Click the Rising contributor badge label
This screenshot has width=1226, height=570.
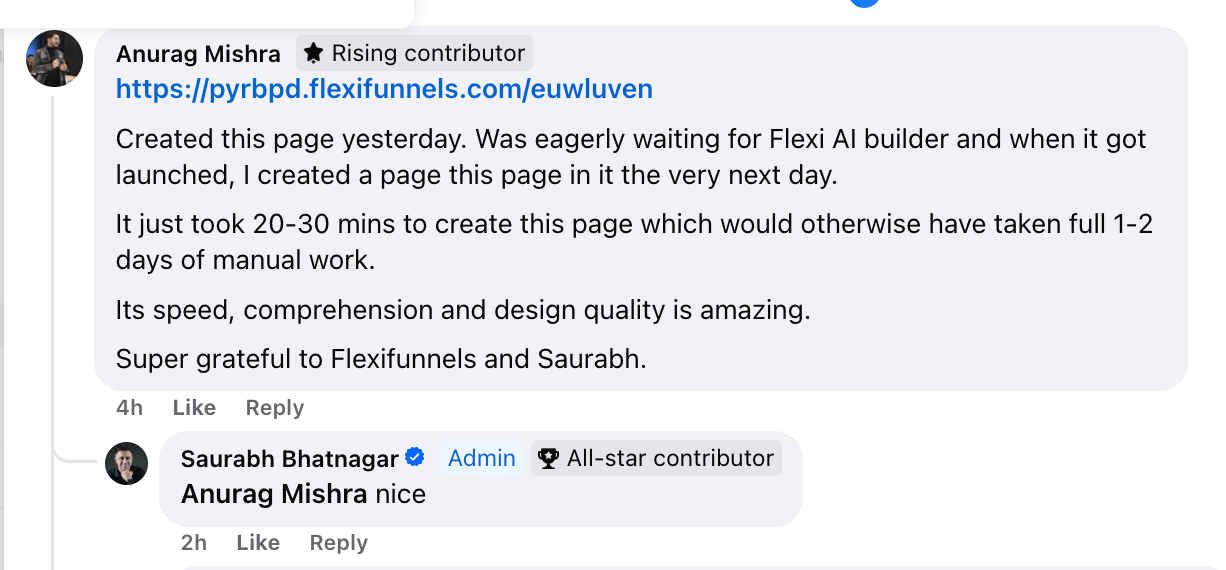coord(427,53)
